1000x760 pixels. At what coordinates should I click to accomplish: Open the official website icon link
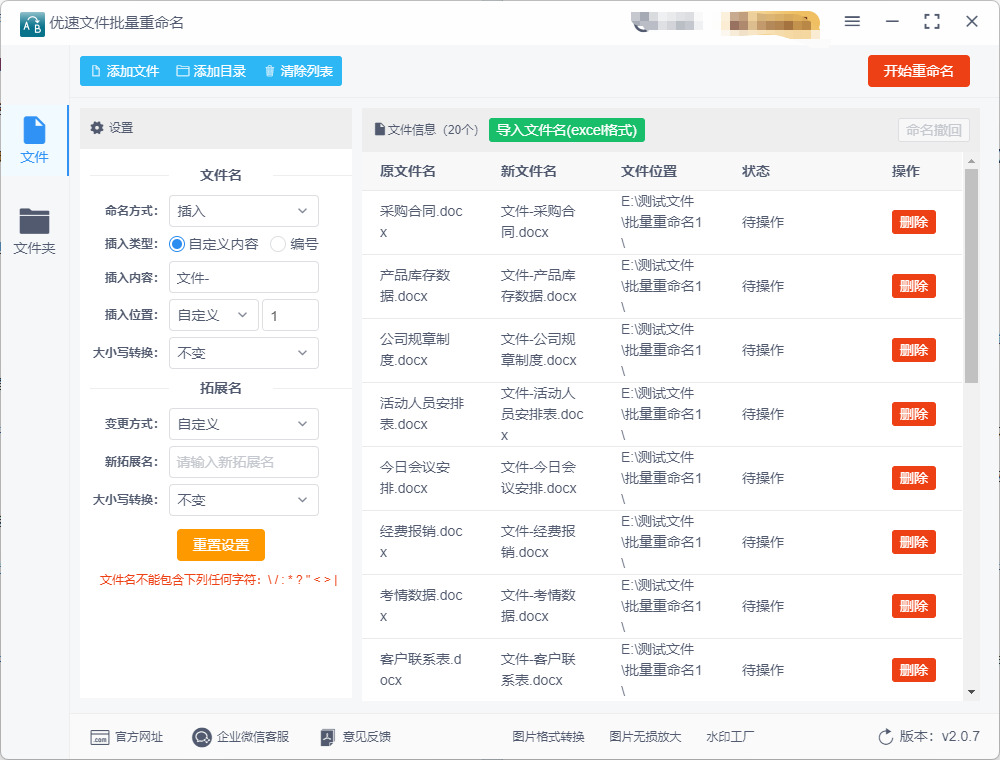[99, 737]
